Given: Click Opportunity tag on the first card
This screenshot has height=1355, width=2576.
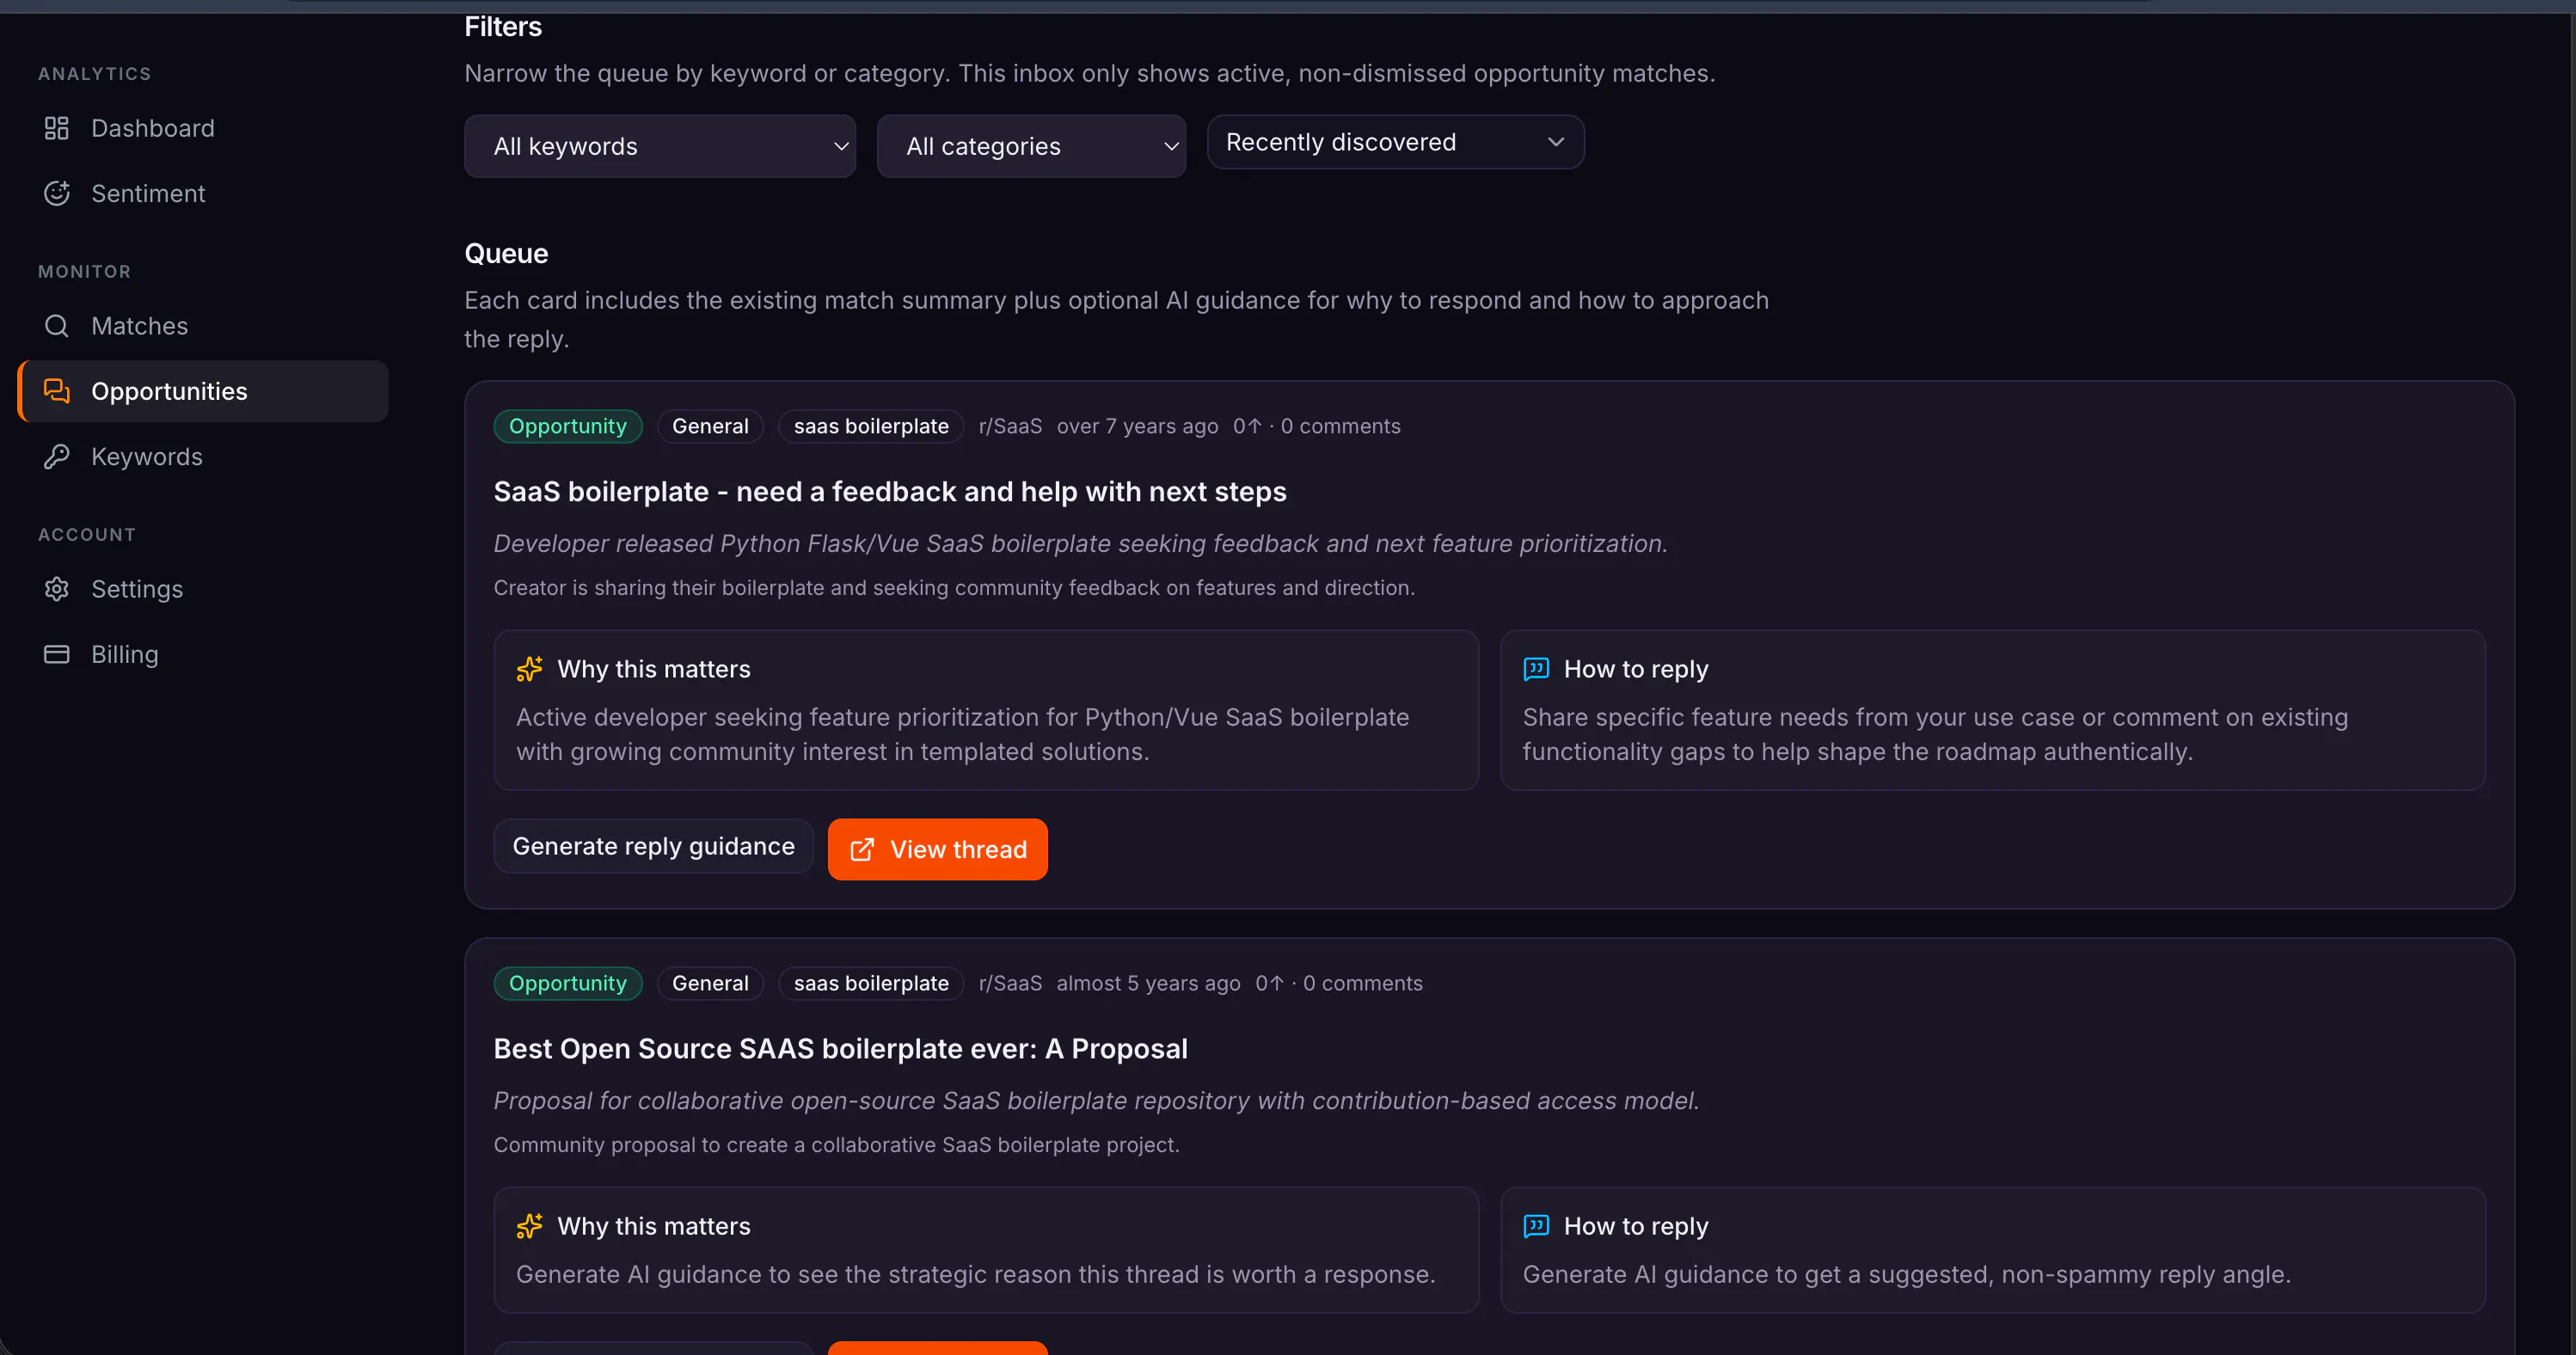Looking at the screenshot, I should 567,426.
